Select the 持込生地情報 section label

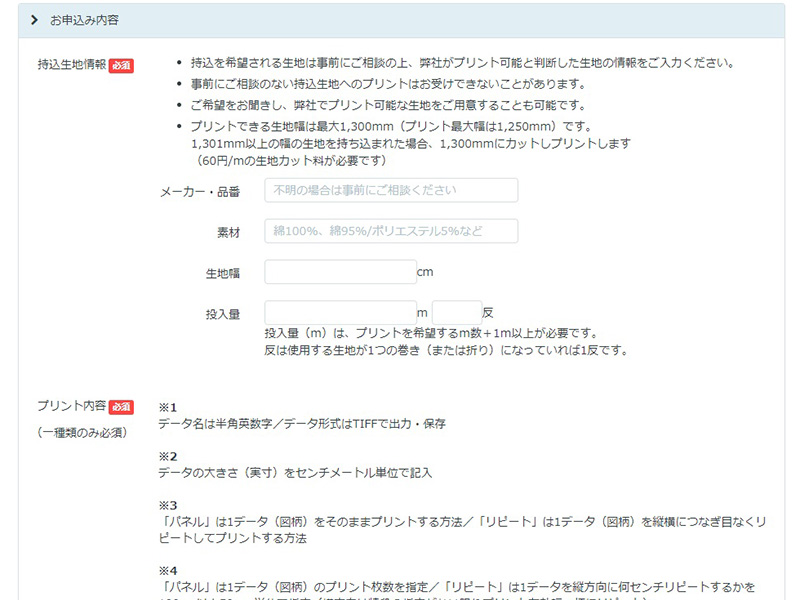click(71, 65)
